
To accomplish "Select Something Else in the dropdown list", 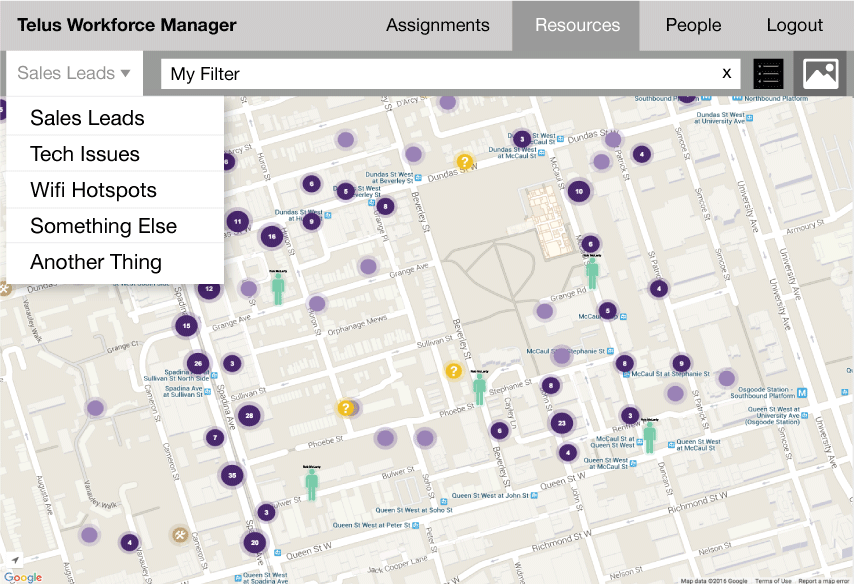I will pyautogui.click(x=115, y=226).
